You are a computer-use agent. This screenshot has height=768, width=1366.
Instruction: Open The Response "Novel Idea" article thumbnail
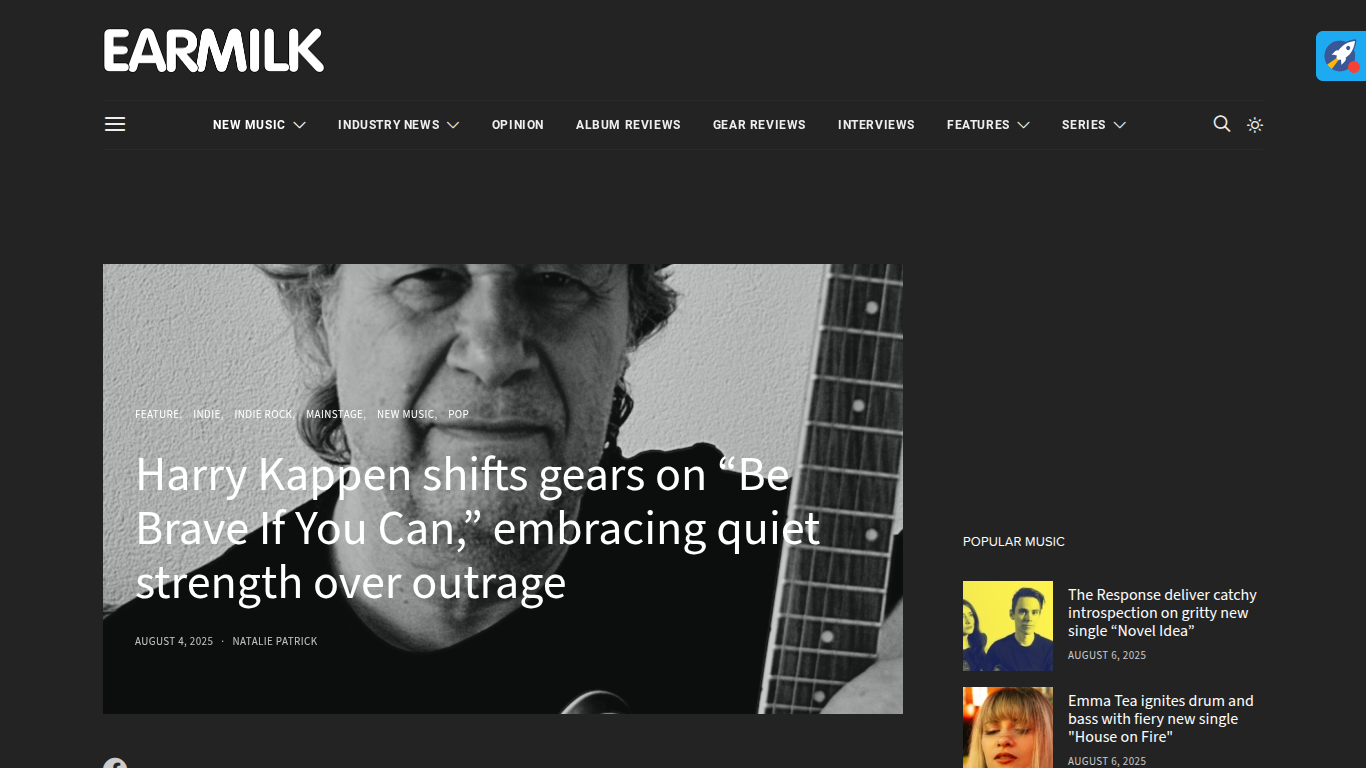pos(1008,626)
